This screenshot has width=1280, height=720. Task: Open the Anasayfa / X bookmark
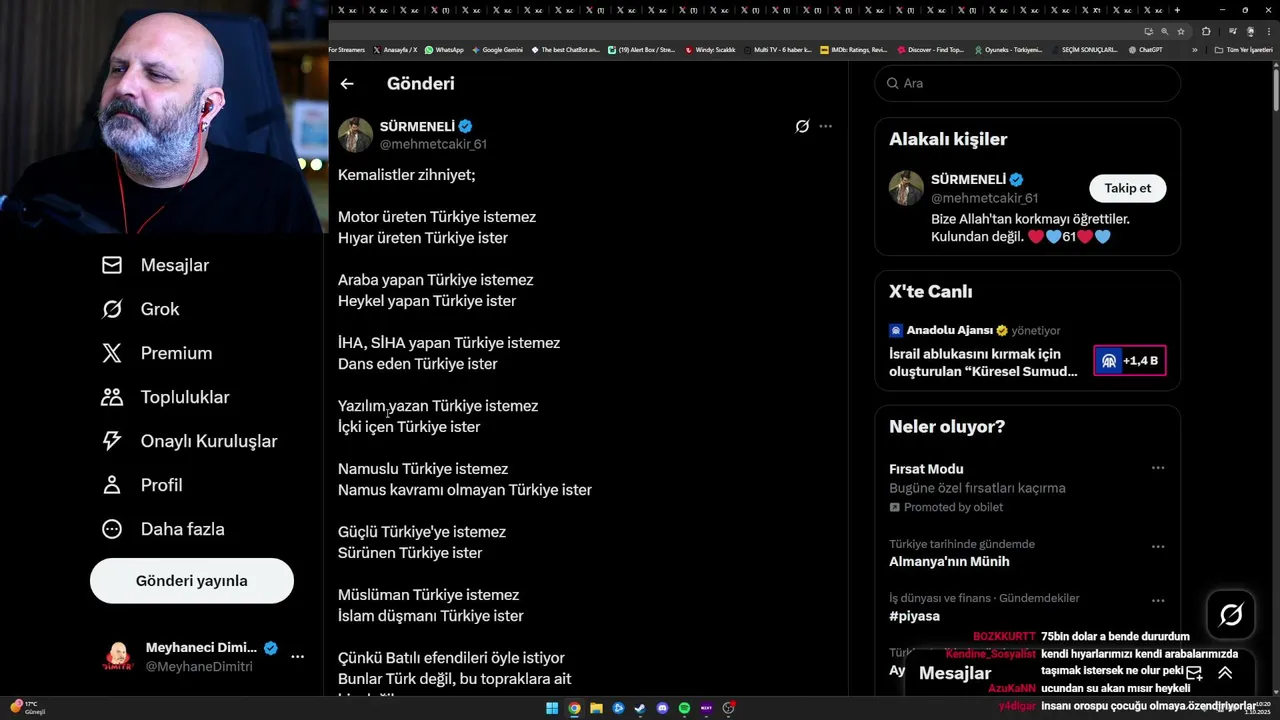click(x=395, y=50)
